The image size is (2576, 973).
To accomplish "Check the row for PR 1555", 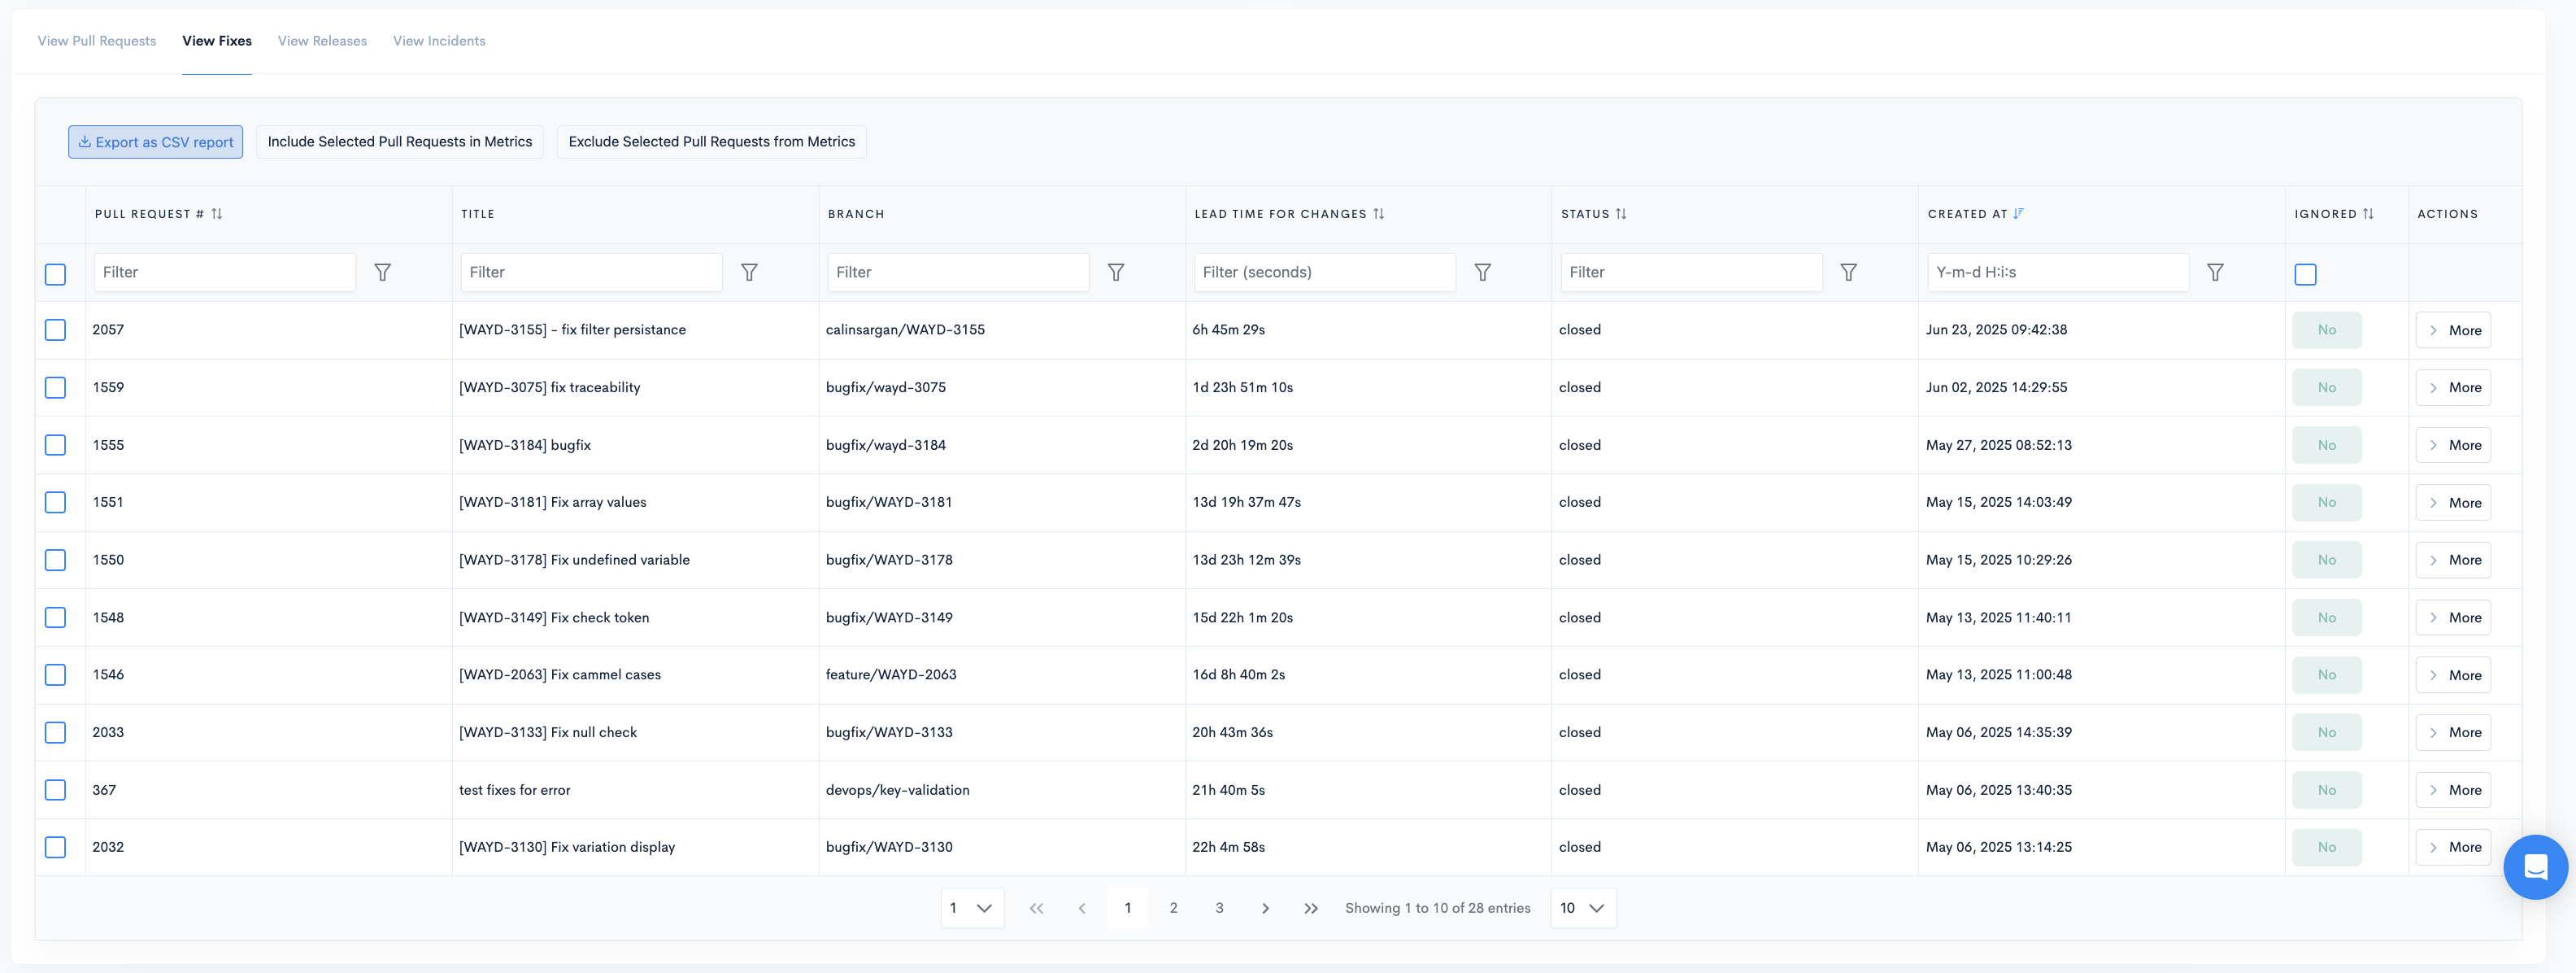I will (56, 445).
